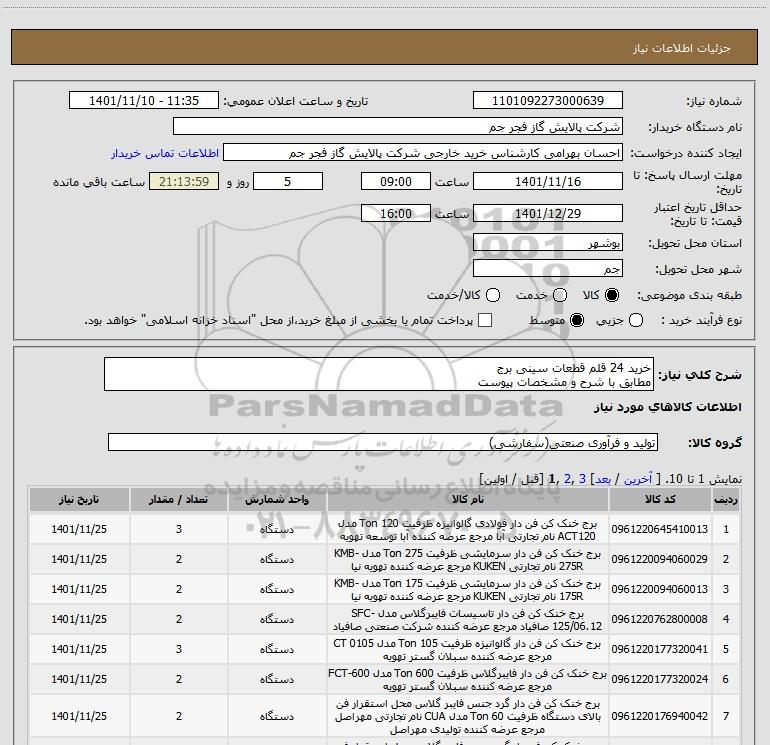
Task: Click the CT 0105 cooling tower item name
Action: pos(468,650)
